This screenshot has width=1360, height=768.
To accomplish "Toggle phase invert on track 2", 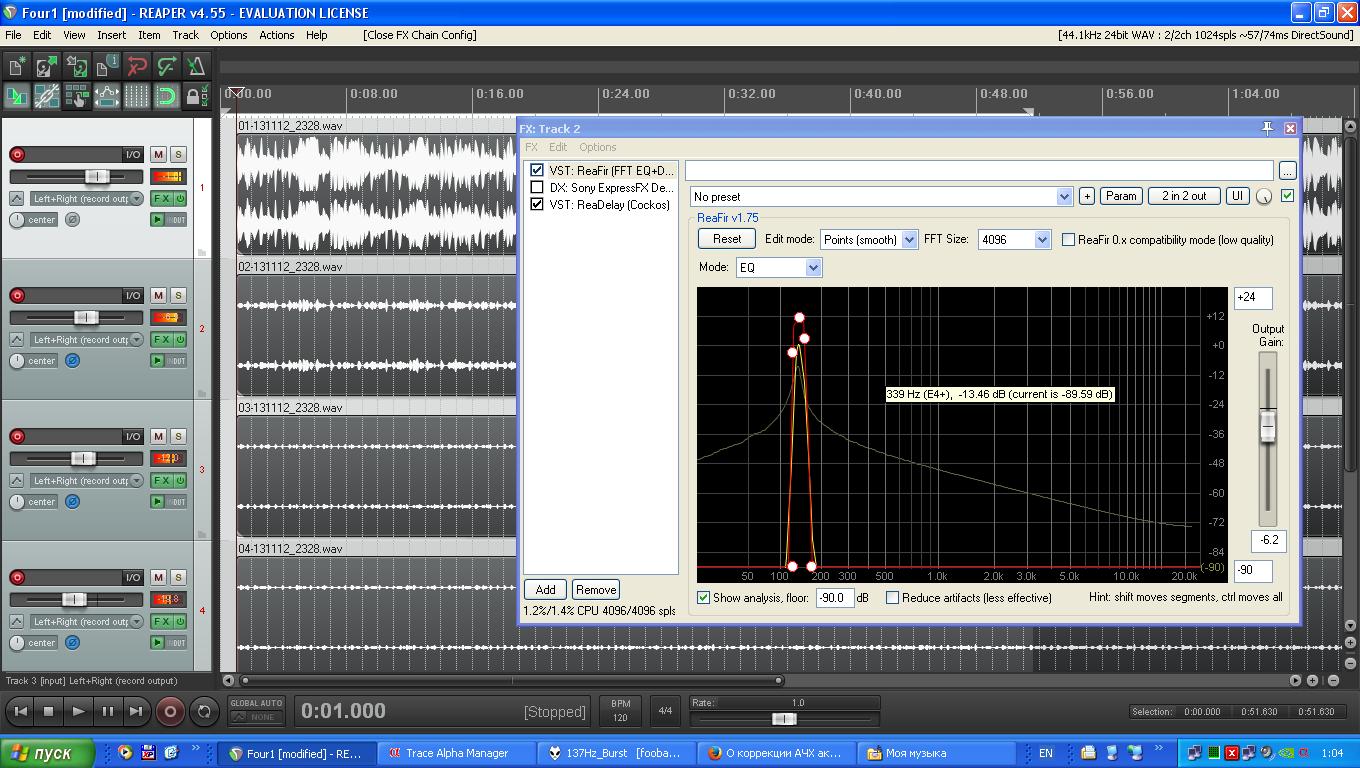I will 72,360.
